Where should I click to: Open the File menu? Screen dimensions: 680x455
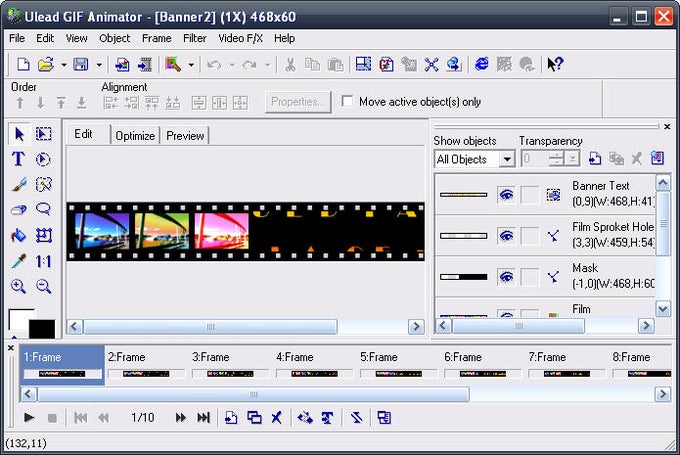17,38
